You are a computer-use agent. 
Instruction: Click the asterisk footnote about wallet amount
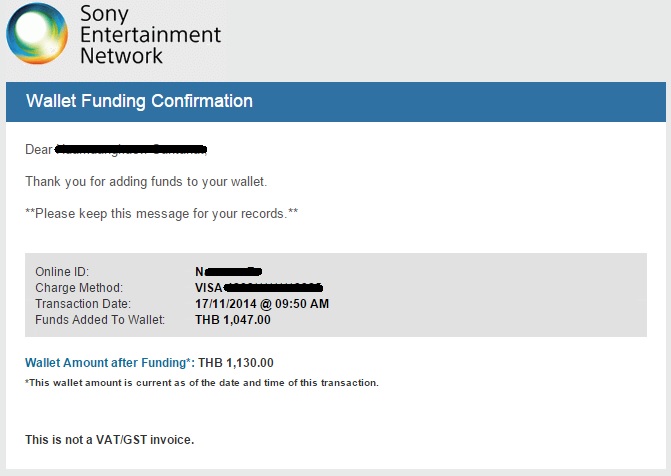pyautogui.click(x=201, y=383)
